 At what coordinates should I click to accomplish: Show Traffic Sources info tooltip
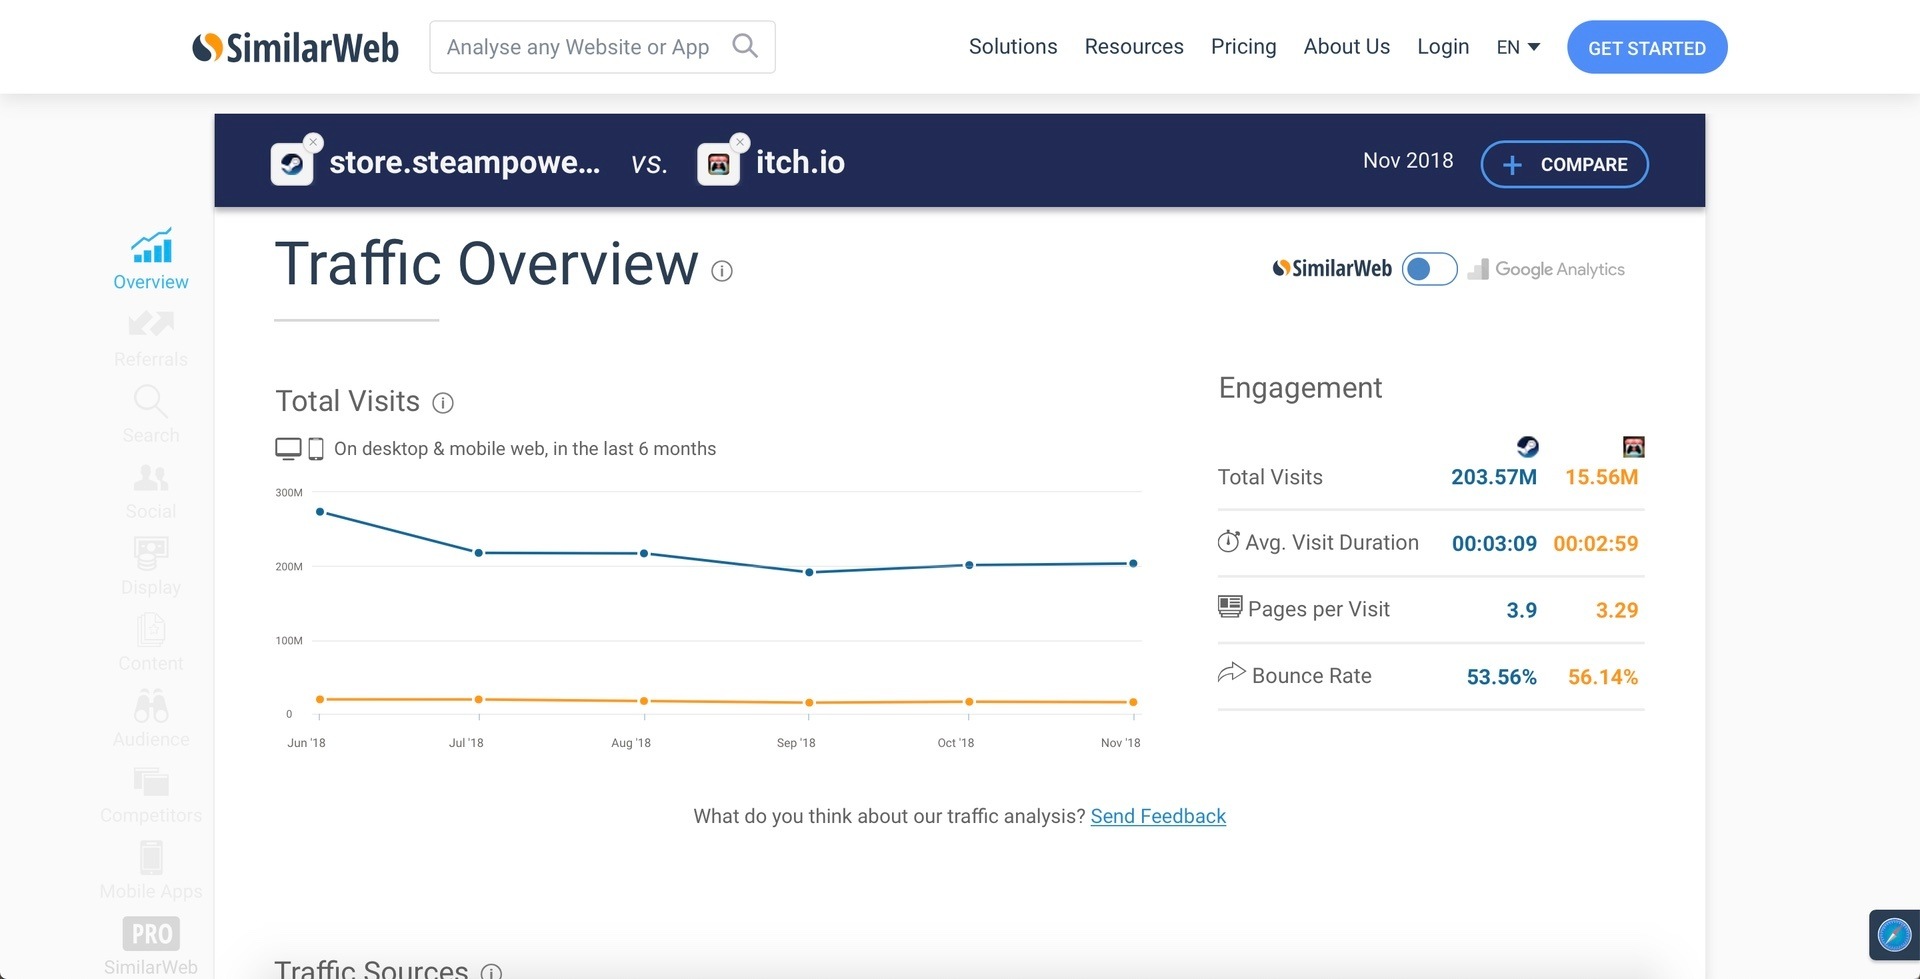tap(491, 971)
